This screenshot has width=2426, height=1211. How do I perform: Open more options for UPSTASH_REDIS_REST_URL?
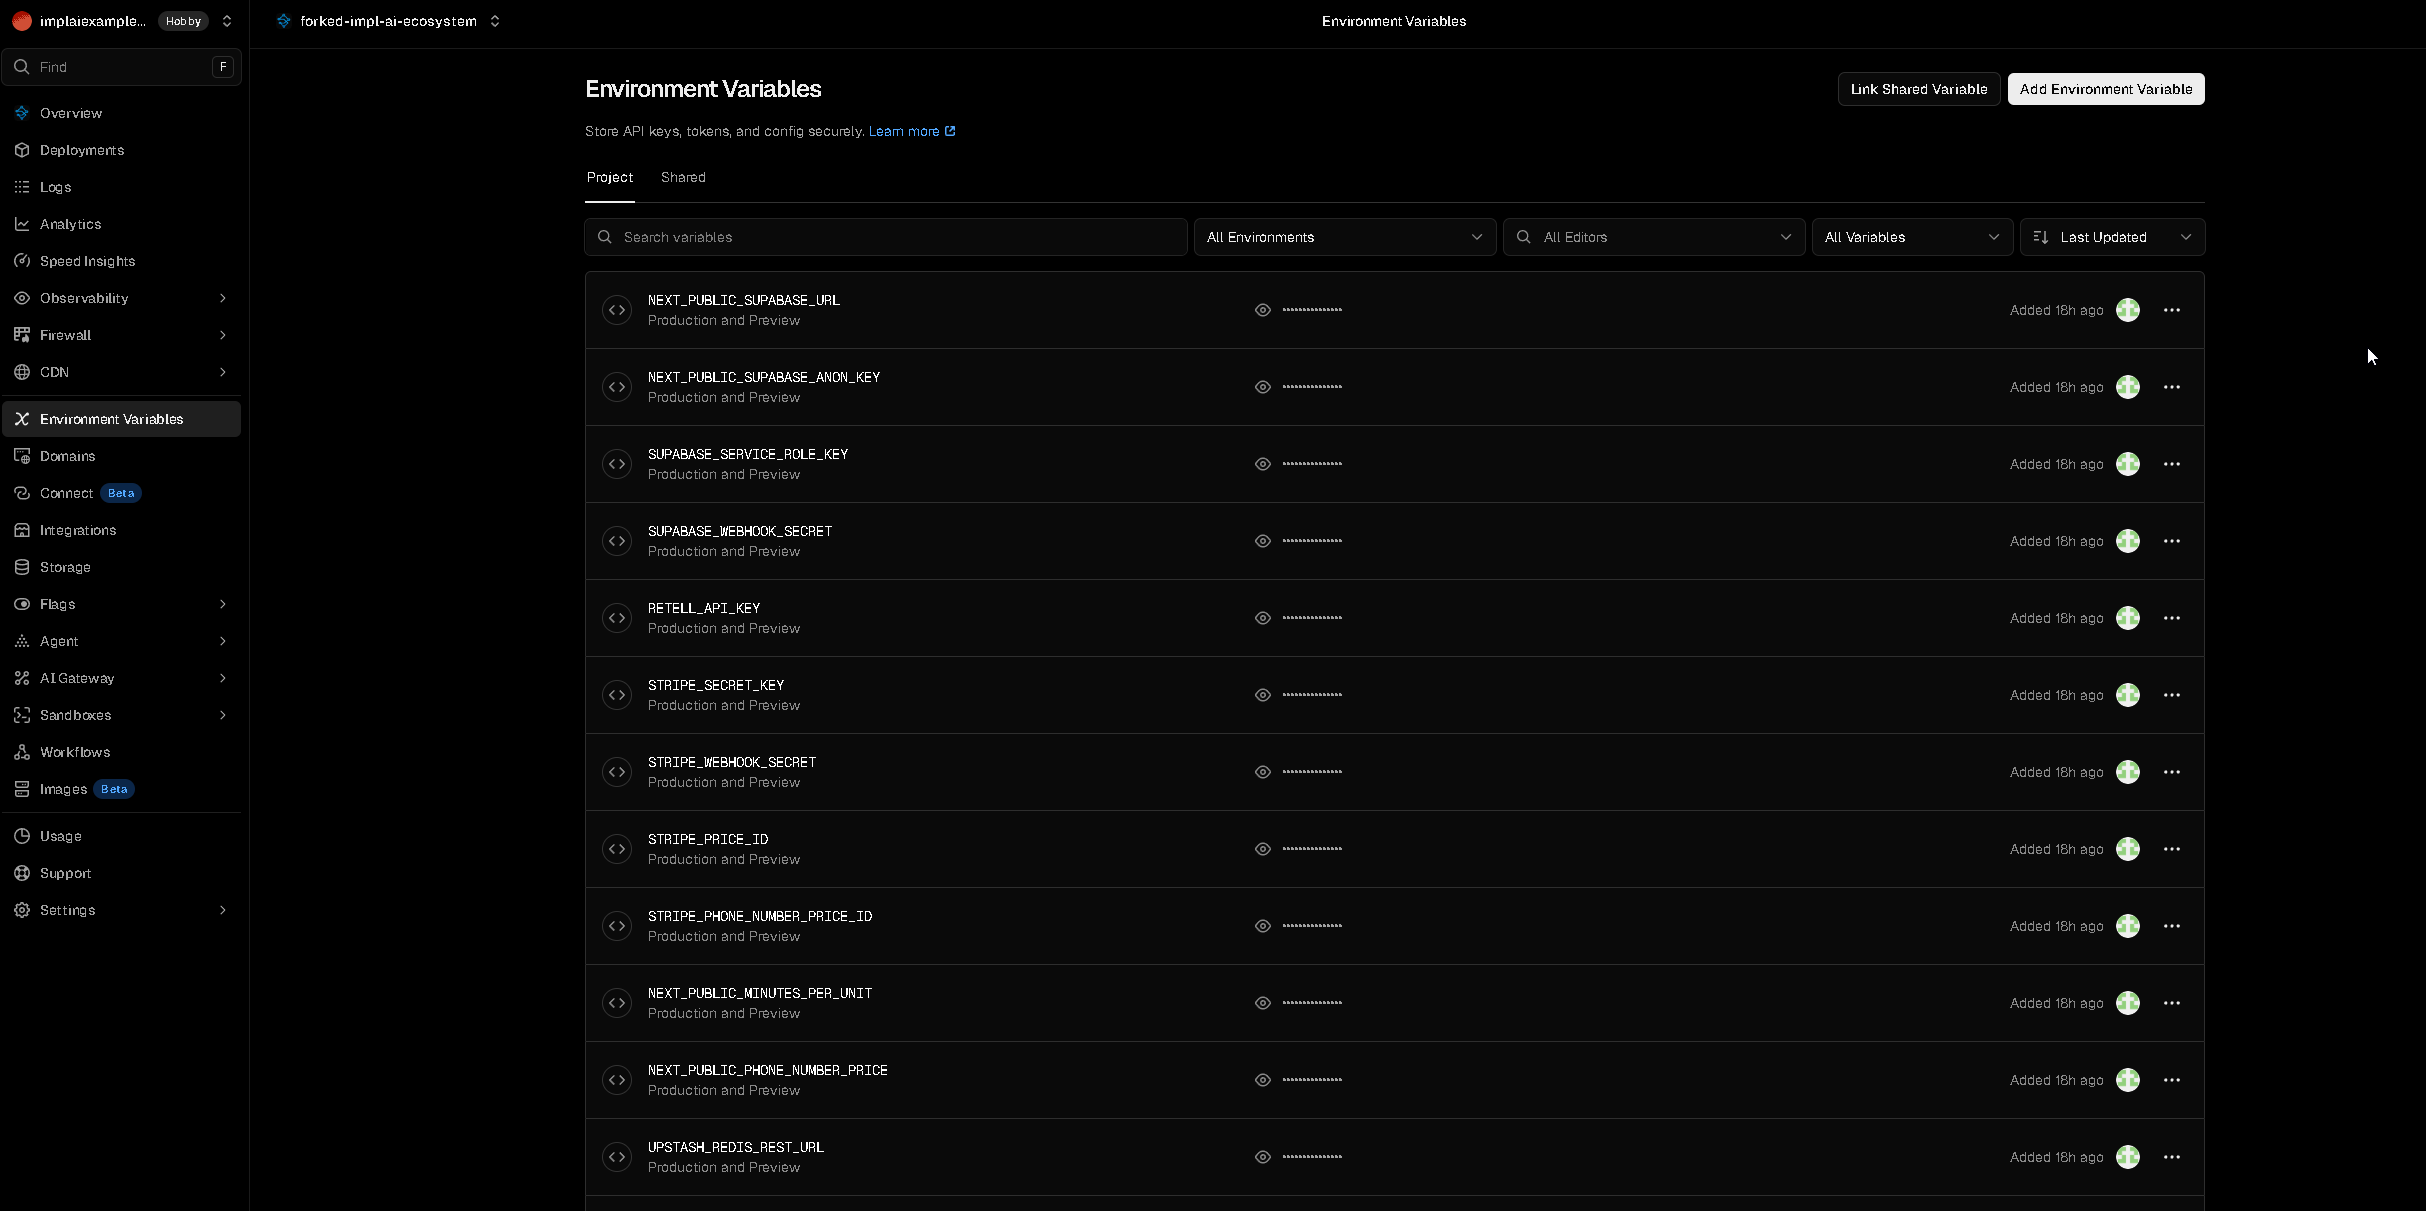tap(2172, 1157)
